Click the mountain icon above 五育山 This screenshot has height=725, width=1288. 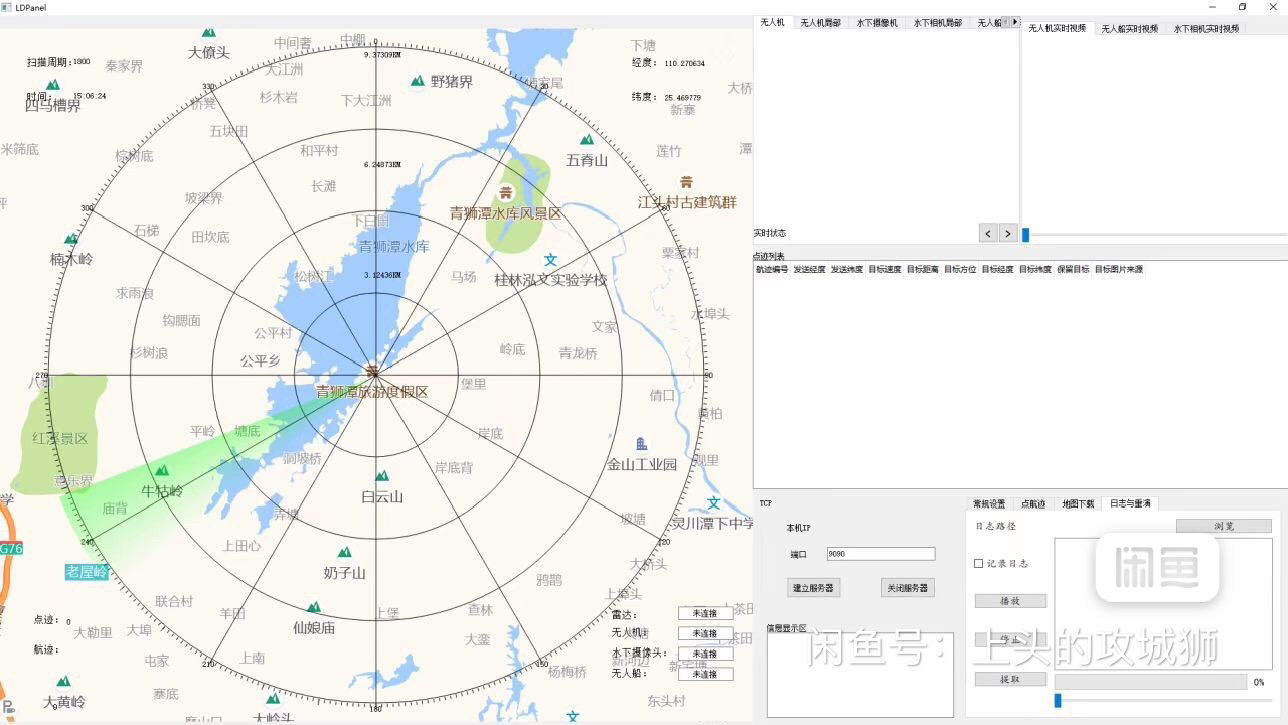pyautogui.click(x=586, y=140)
